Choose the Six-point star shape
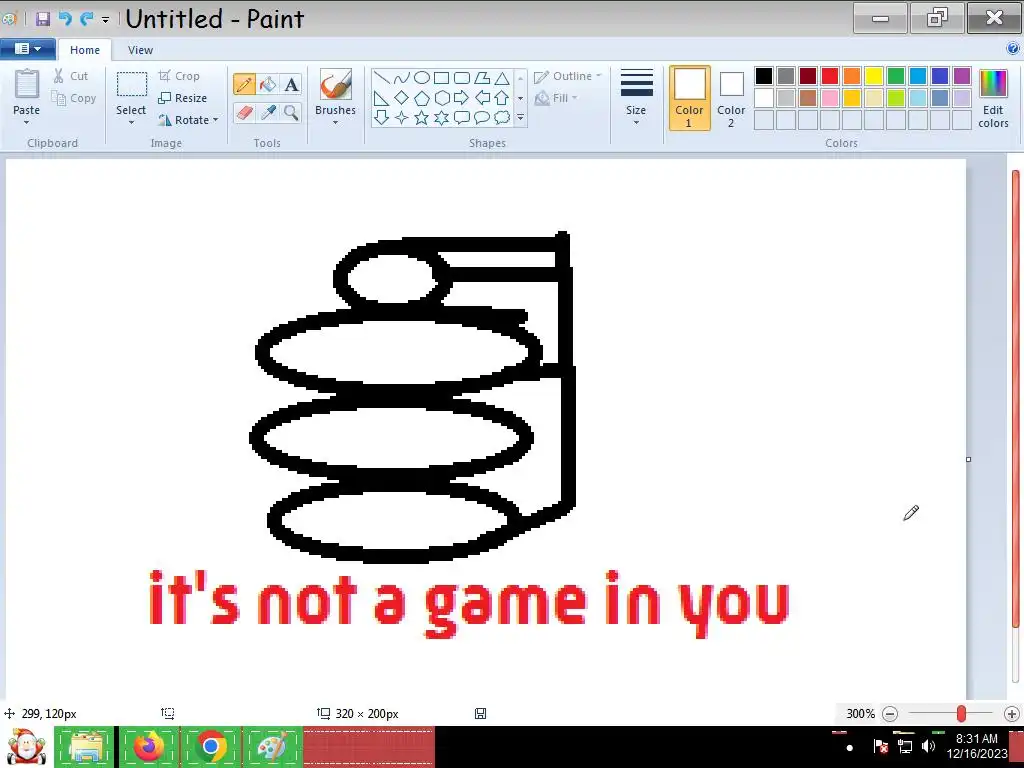The image size is (1024, 768). pos(441,118)
